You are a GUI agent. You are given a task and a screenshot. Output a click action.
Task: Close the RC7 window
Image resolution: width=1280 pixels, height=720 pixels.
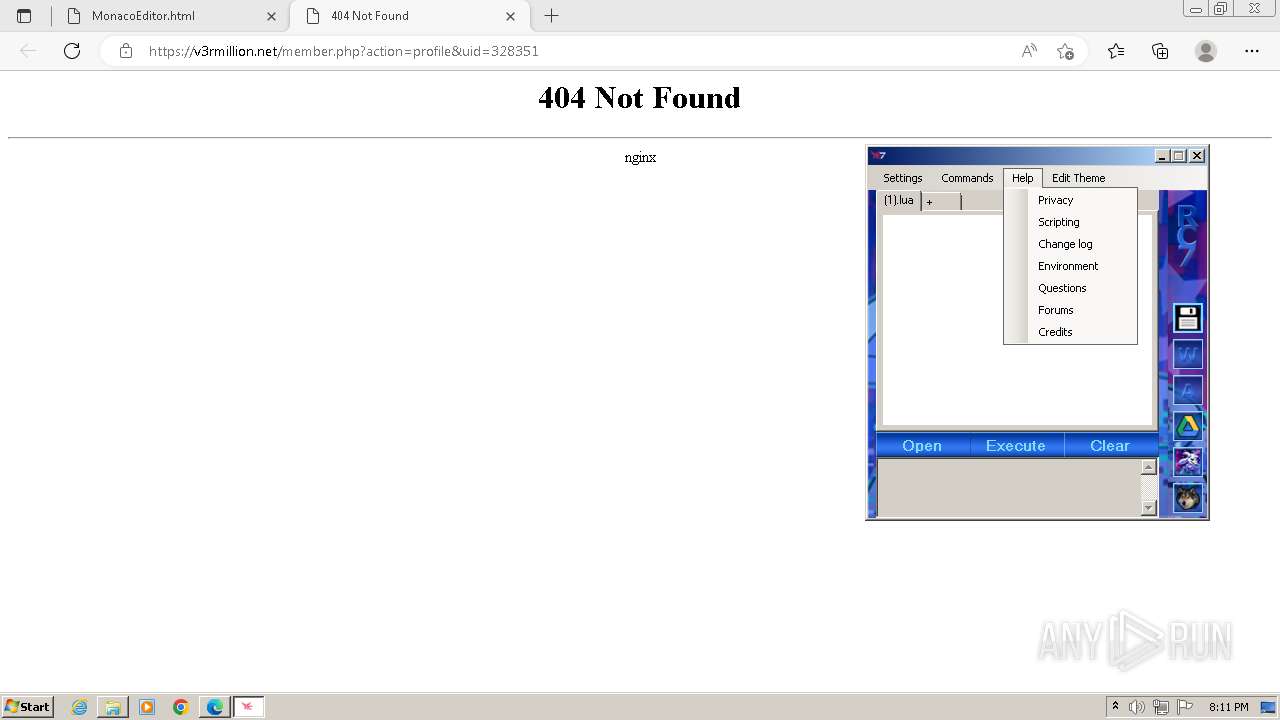[1197, 156]
